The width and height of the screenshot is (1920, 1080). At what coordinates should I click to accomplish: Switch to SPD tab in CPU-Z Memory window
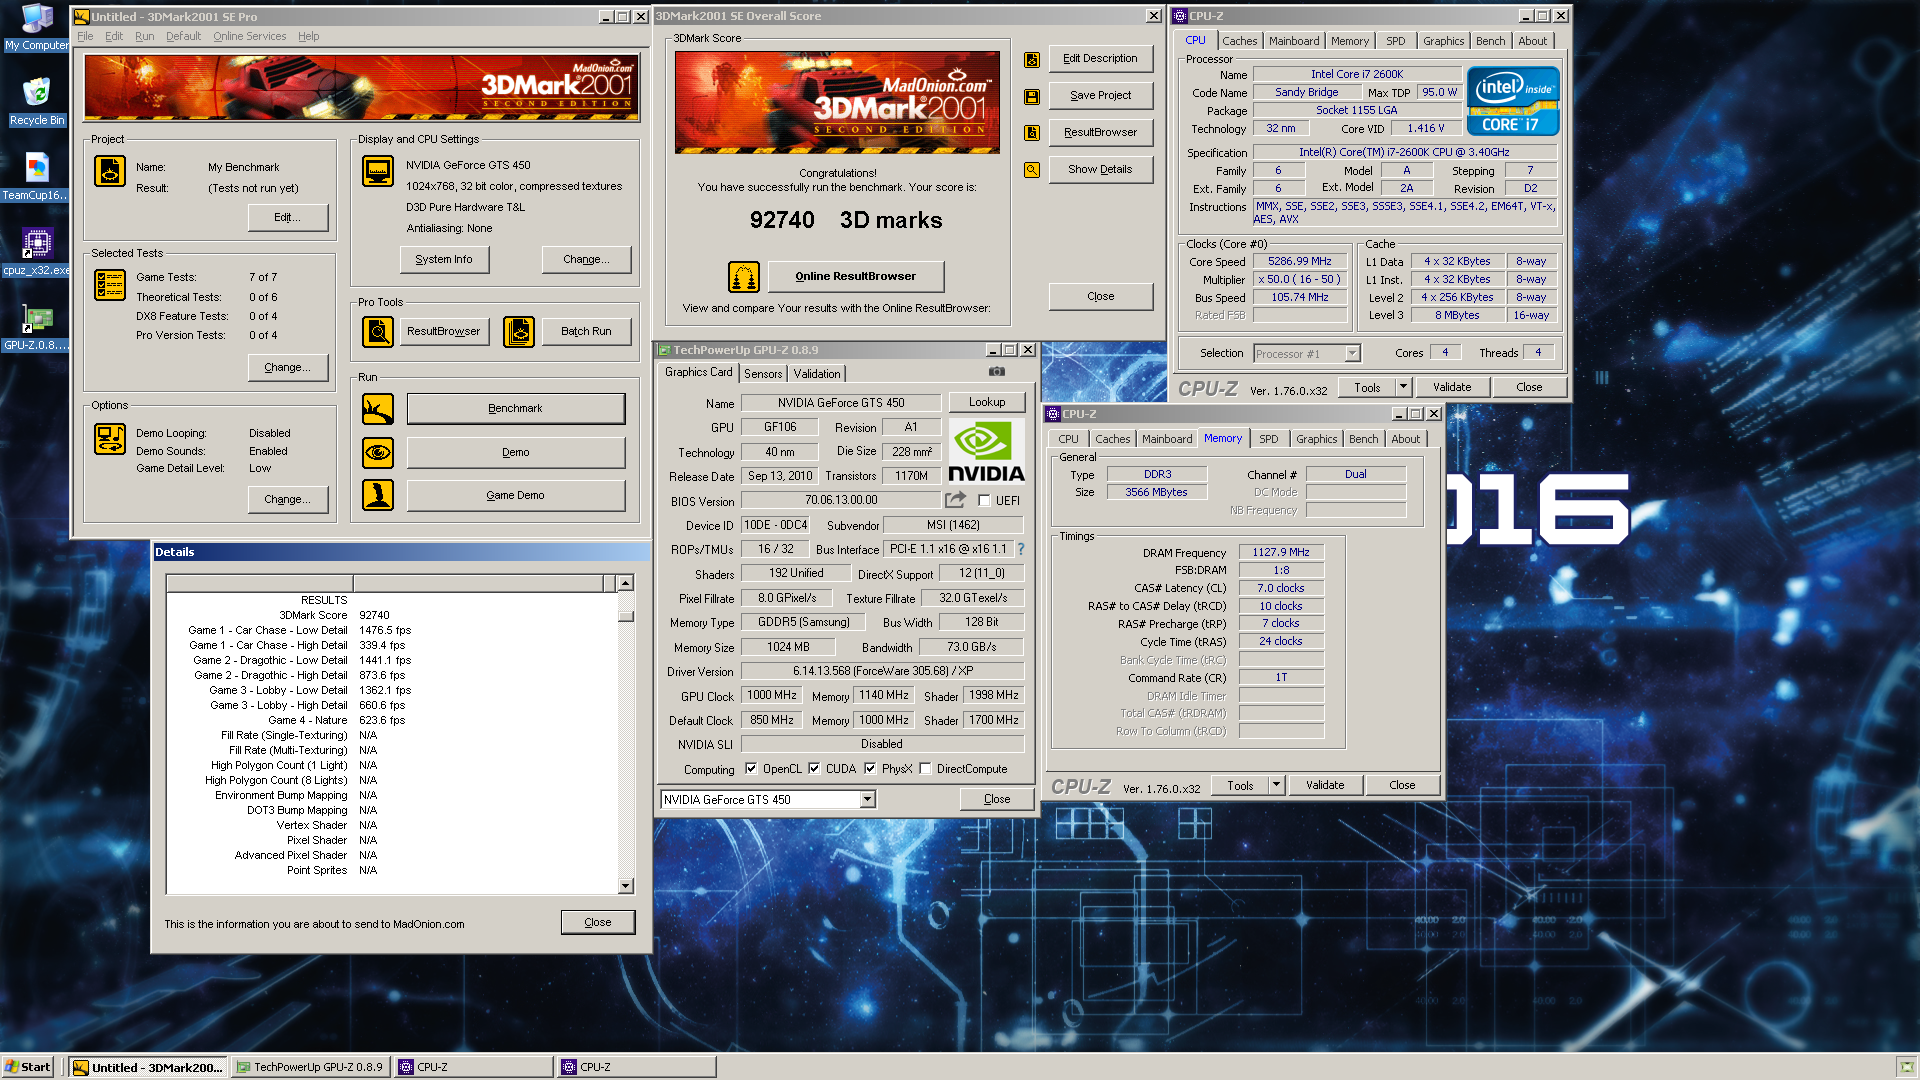(1269, 439)
